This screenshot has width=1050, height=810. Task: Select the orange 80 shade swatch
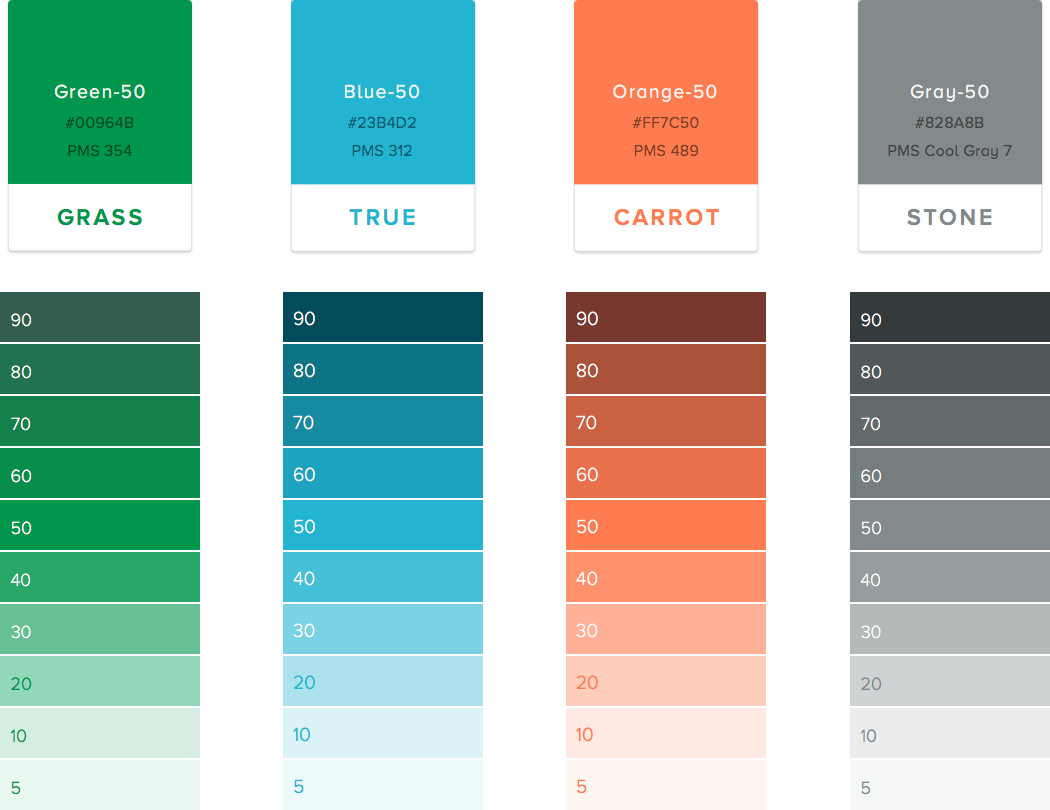pyautogui.click(x=666, y=369)
